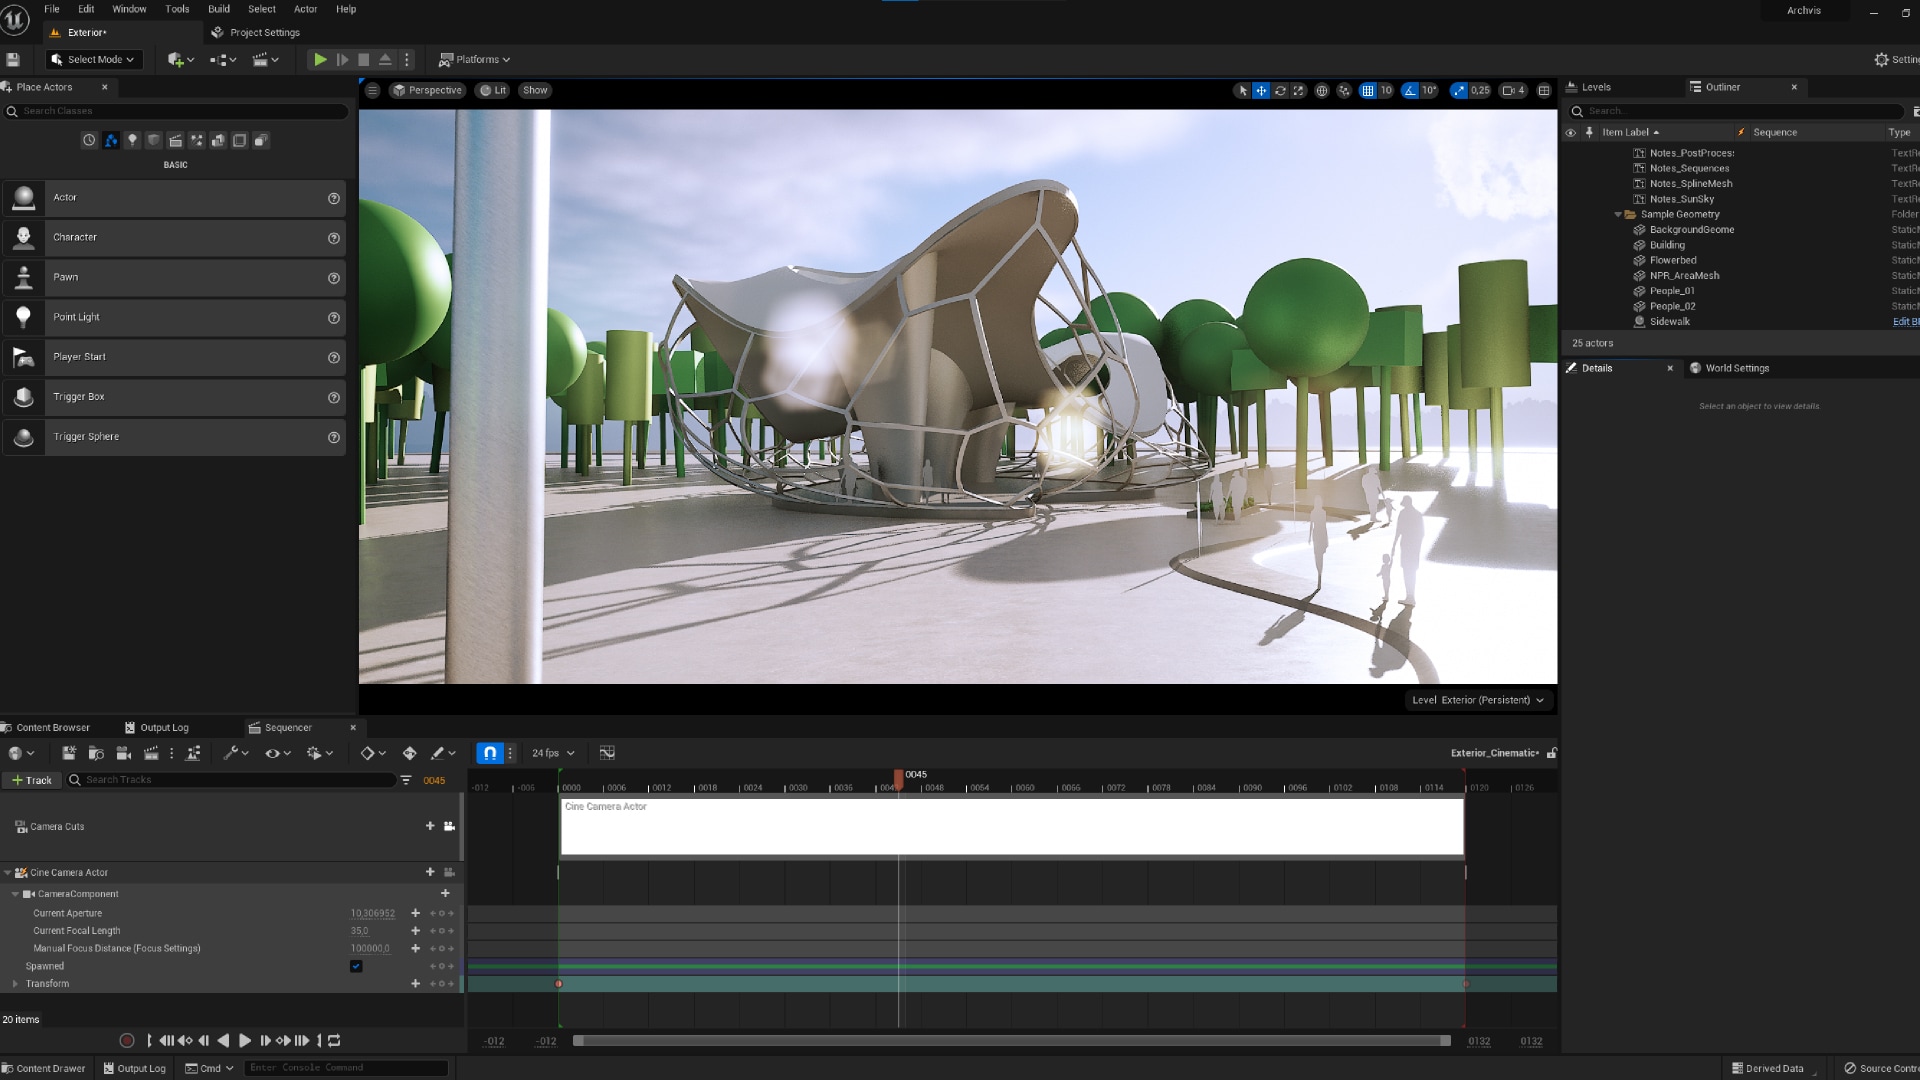Render the sequence via the clapperboard icon

pos(150,753)
